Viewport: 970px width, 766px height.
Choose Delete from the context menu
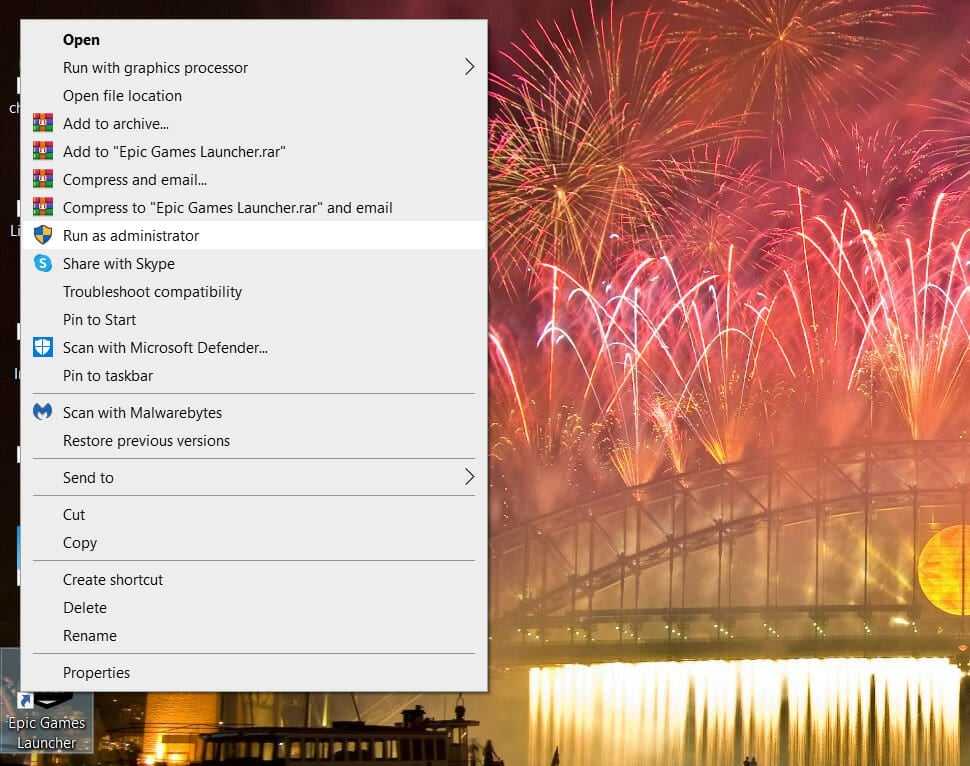254,608
